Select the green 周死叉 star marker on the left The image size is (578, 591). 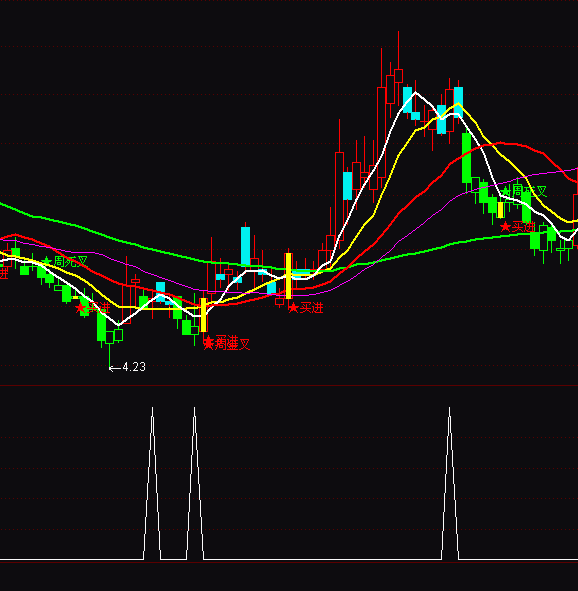[66, 261]
